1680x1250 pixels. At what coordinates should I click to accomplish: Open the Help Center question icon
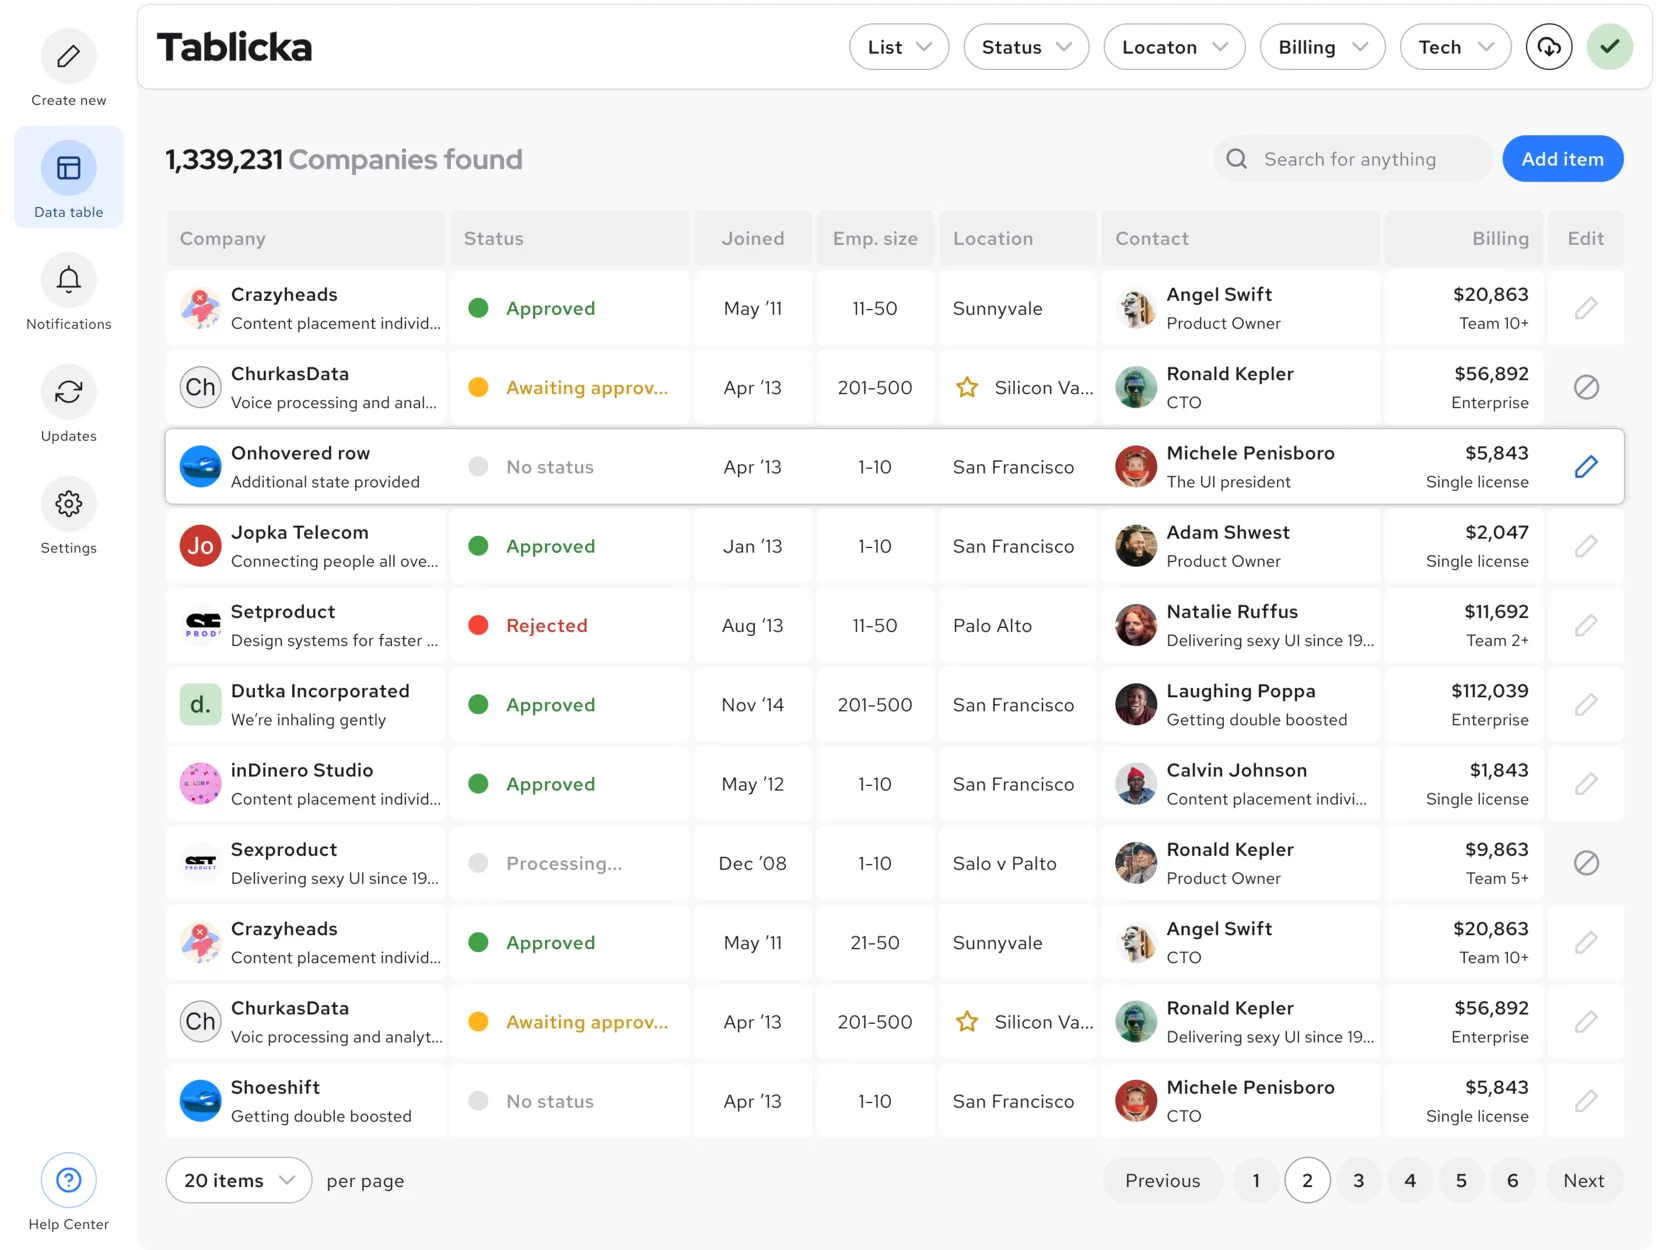point(68,1180)
